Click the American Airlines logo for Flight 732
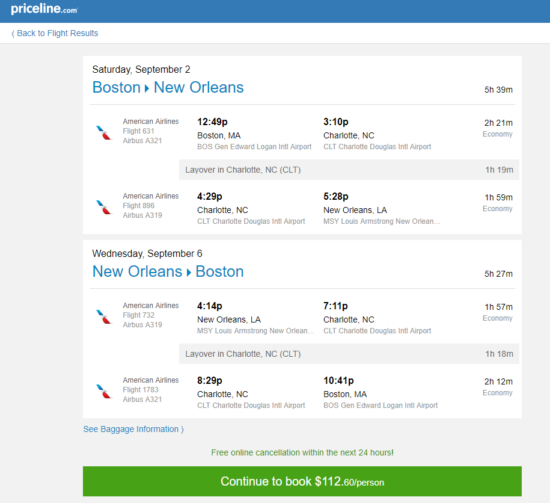550x503 pixels. (x=104, y=317)
